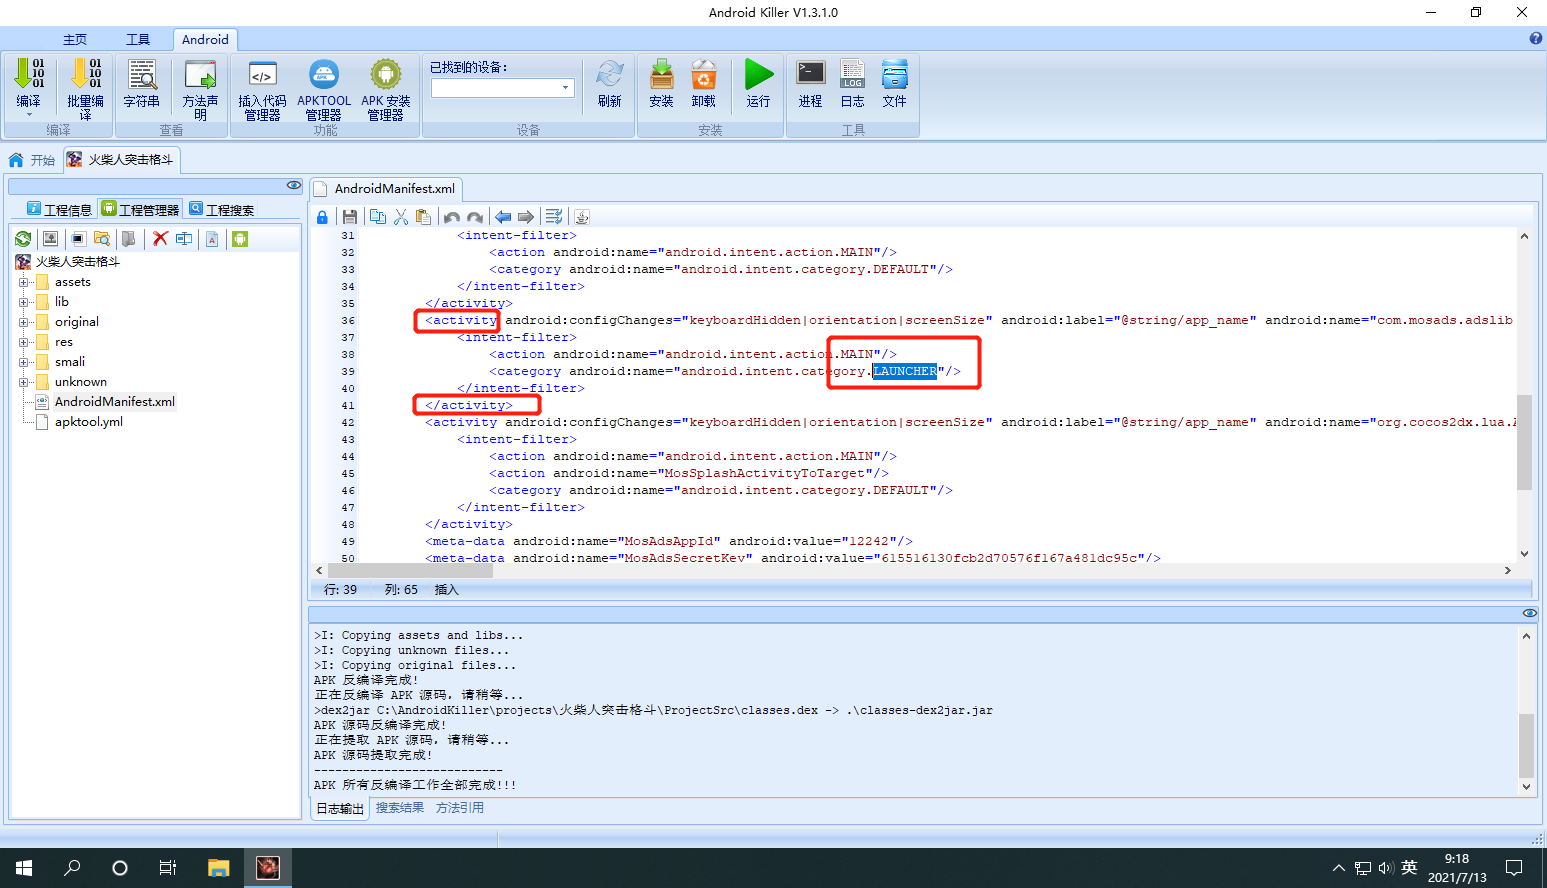
Task: Toggle the editor lock icon
Action: pos(322,217)
